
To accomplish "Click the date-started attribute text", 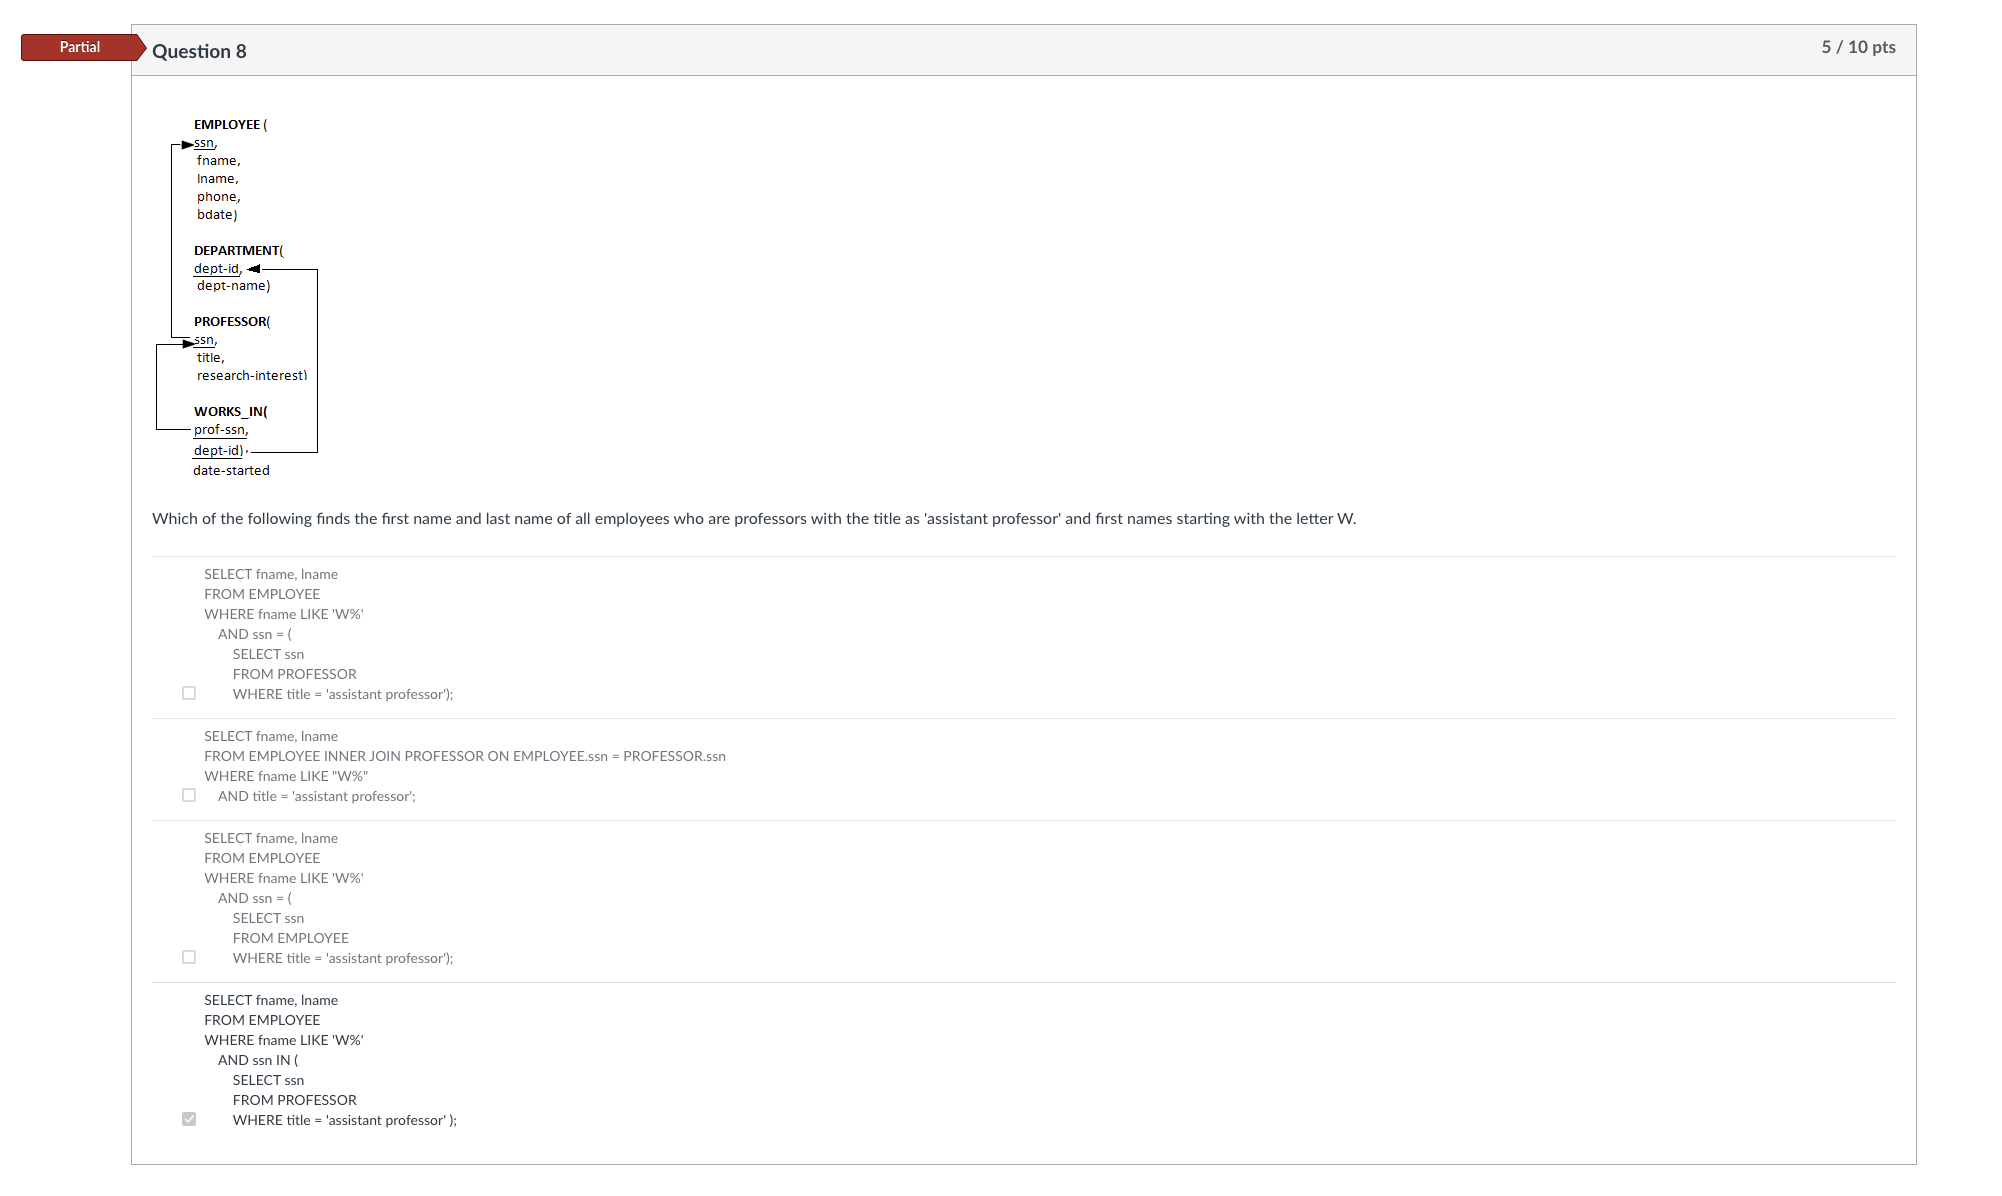I will pos(231,471).
